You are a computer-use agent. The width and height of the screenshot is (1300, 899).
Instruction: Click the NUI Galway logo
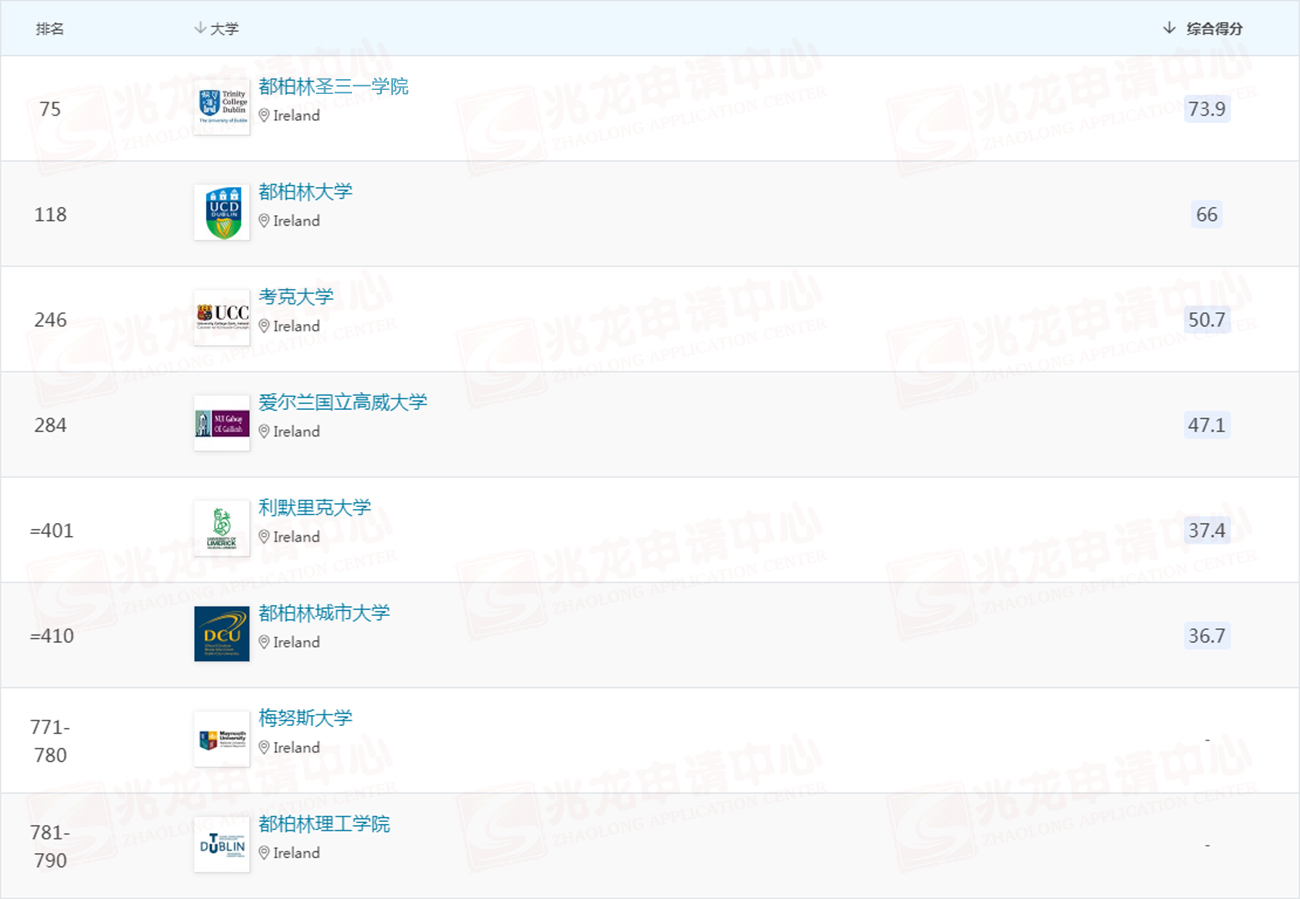[x=221, y=424]
